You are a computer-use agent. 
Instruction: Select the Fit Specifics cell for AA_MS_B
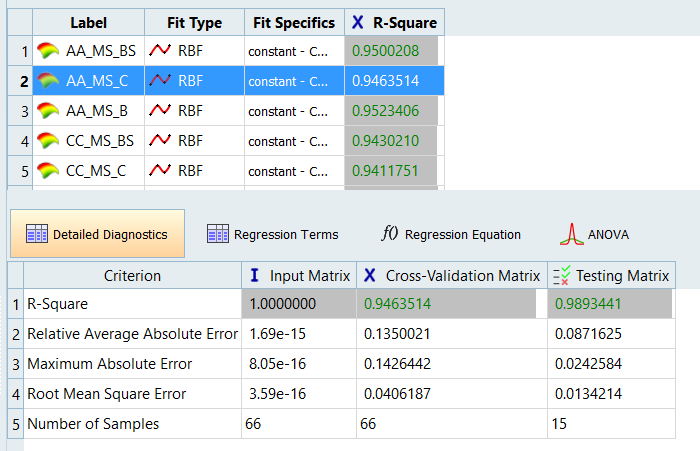click(x=293, y=111)
